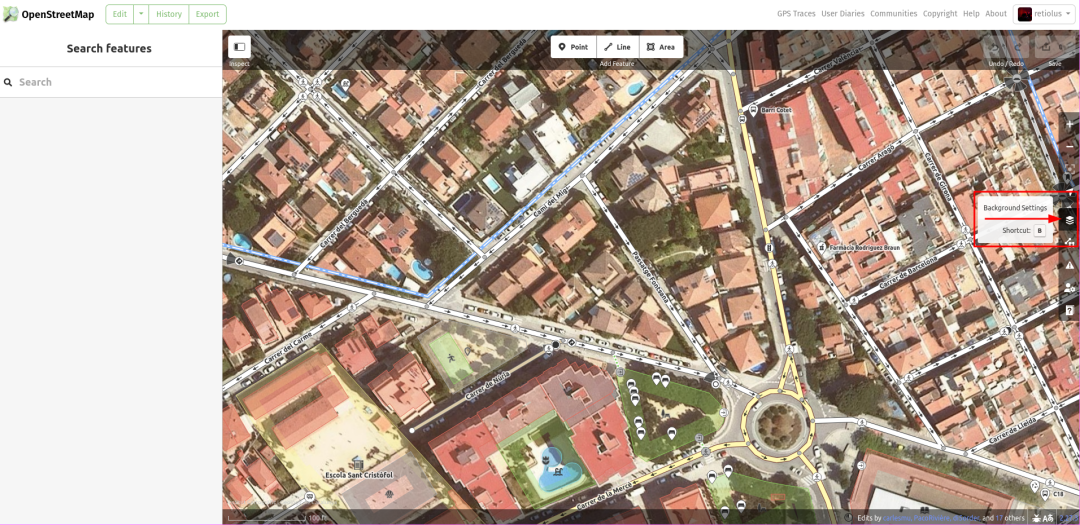1080x525 pixels.
Task: Select the sports pitch icon on green court
Action: click(451, 358)
